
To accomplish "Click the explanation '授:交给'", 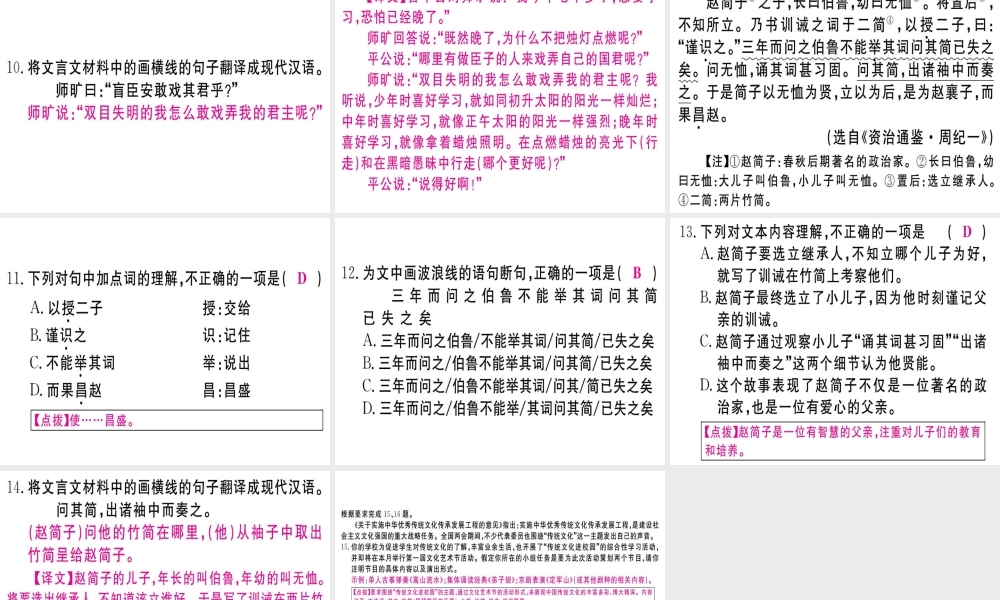I will click(226, 309).
